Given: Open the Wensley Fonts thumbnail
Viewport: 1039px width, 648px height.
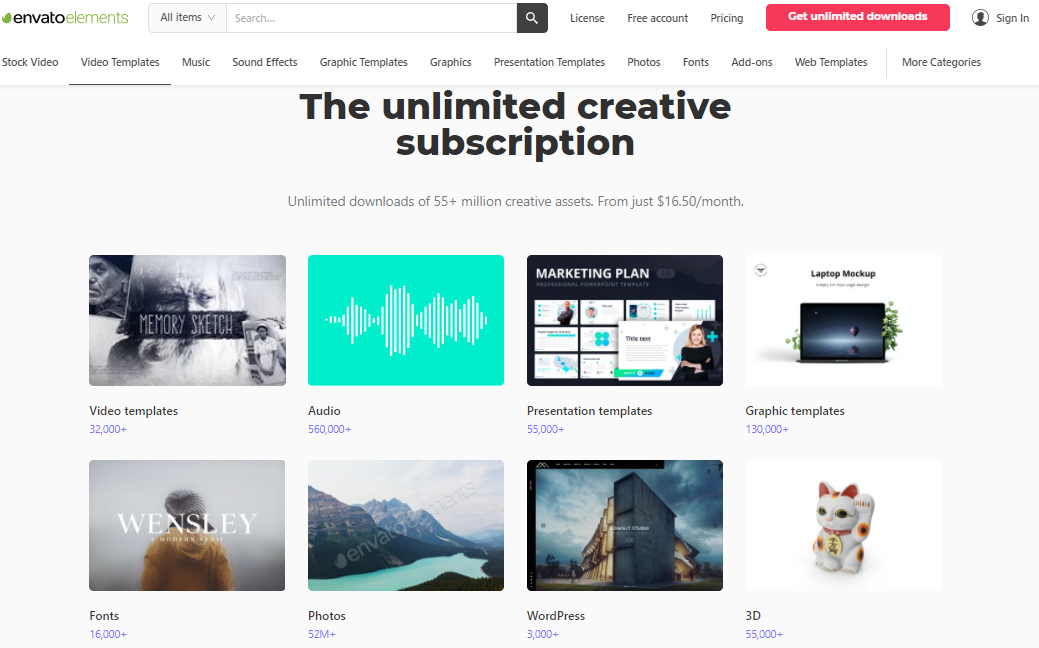Looking at the screenshot, I should [188, 525].
